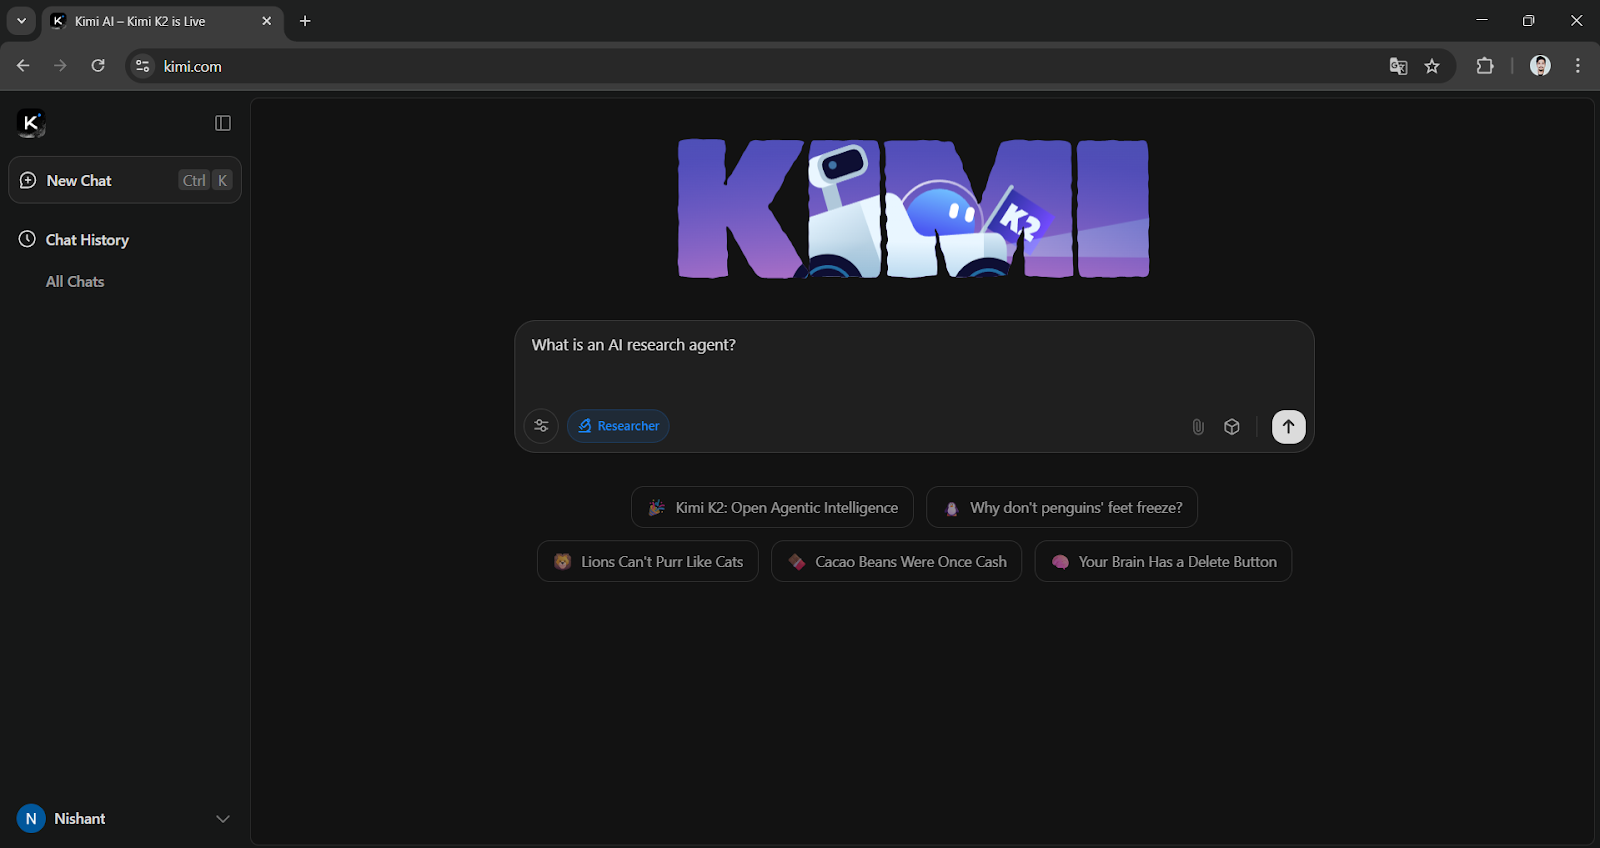
Task: Attach a file with paperclip icon
Action: (x=1198, y=427)
